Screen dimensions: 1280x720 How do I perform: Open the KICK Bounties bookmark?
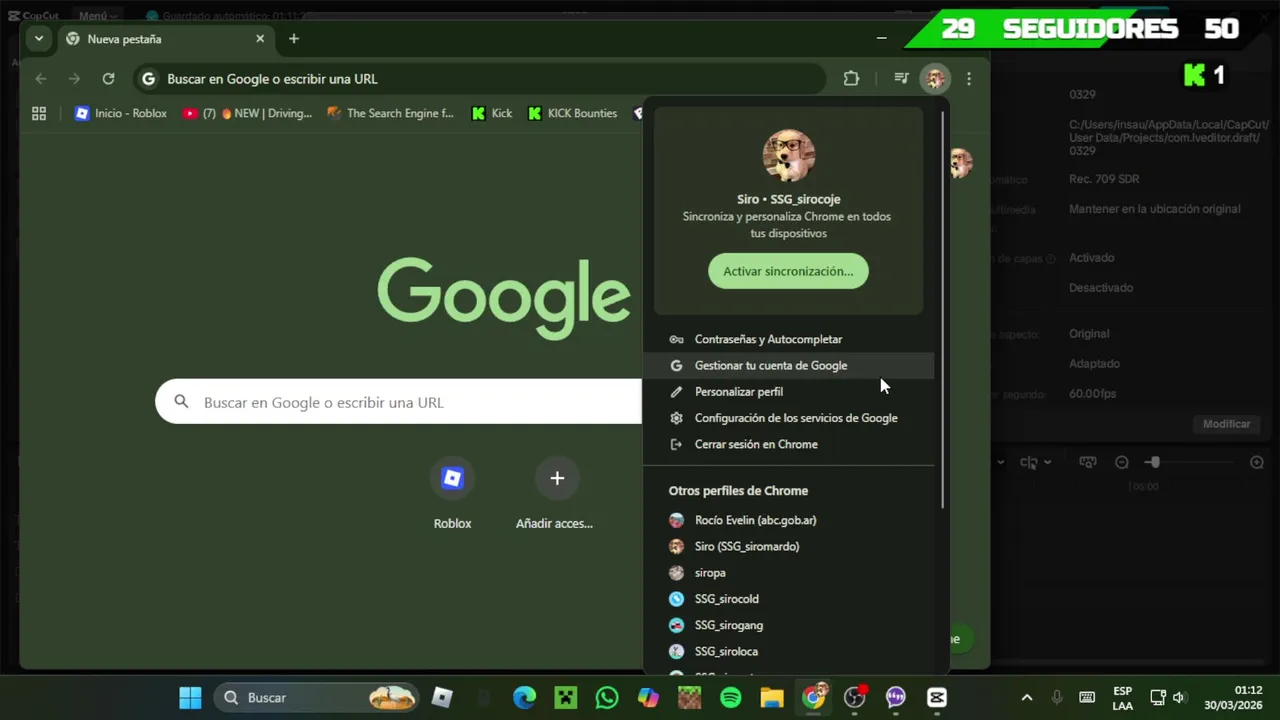[573, 114]
